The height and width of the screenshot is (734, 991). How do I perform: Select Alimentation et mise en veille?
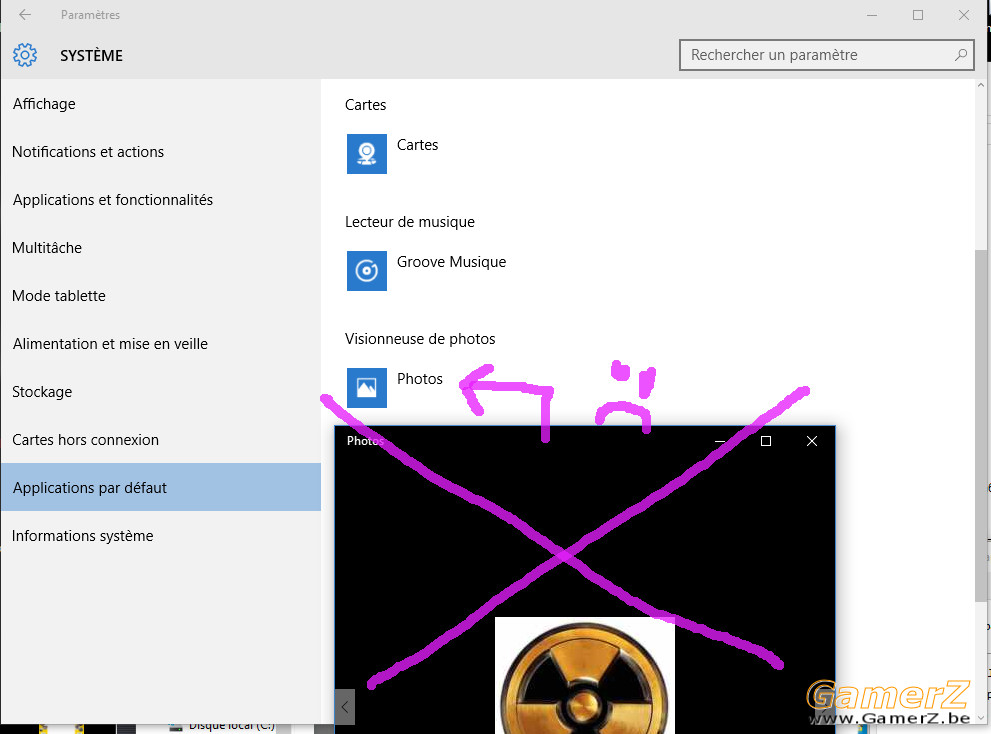[161, 344]
